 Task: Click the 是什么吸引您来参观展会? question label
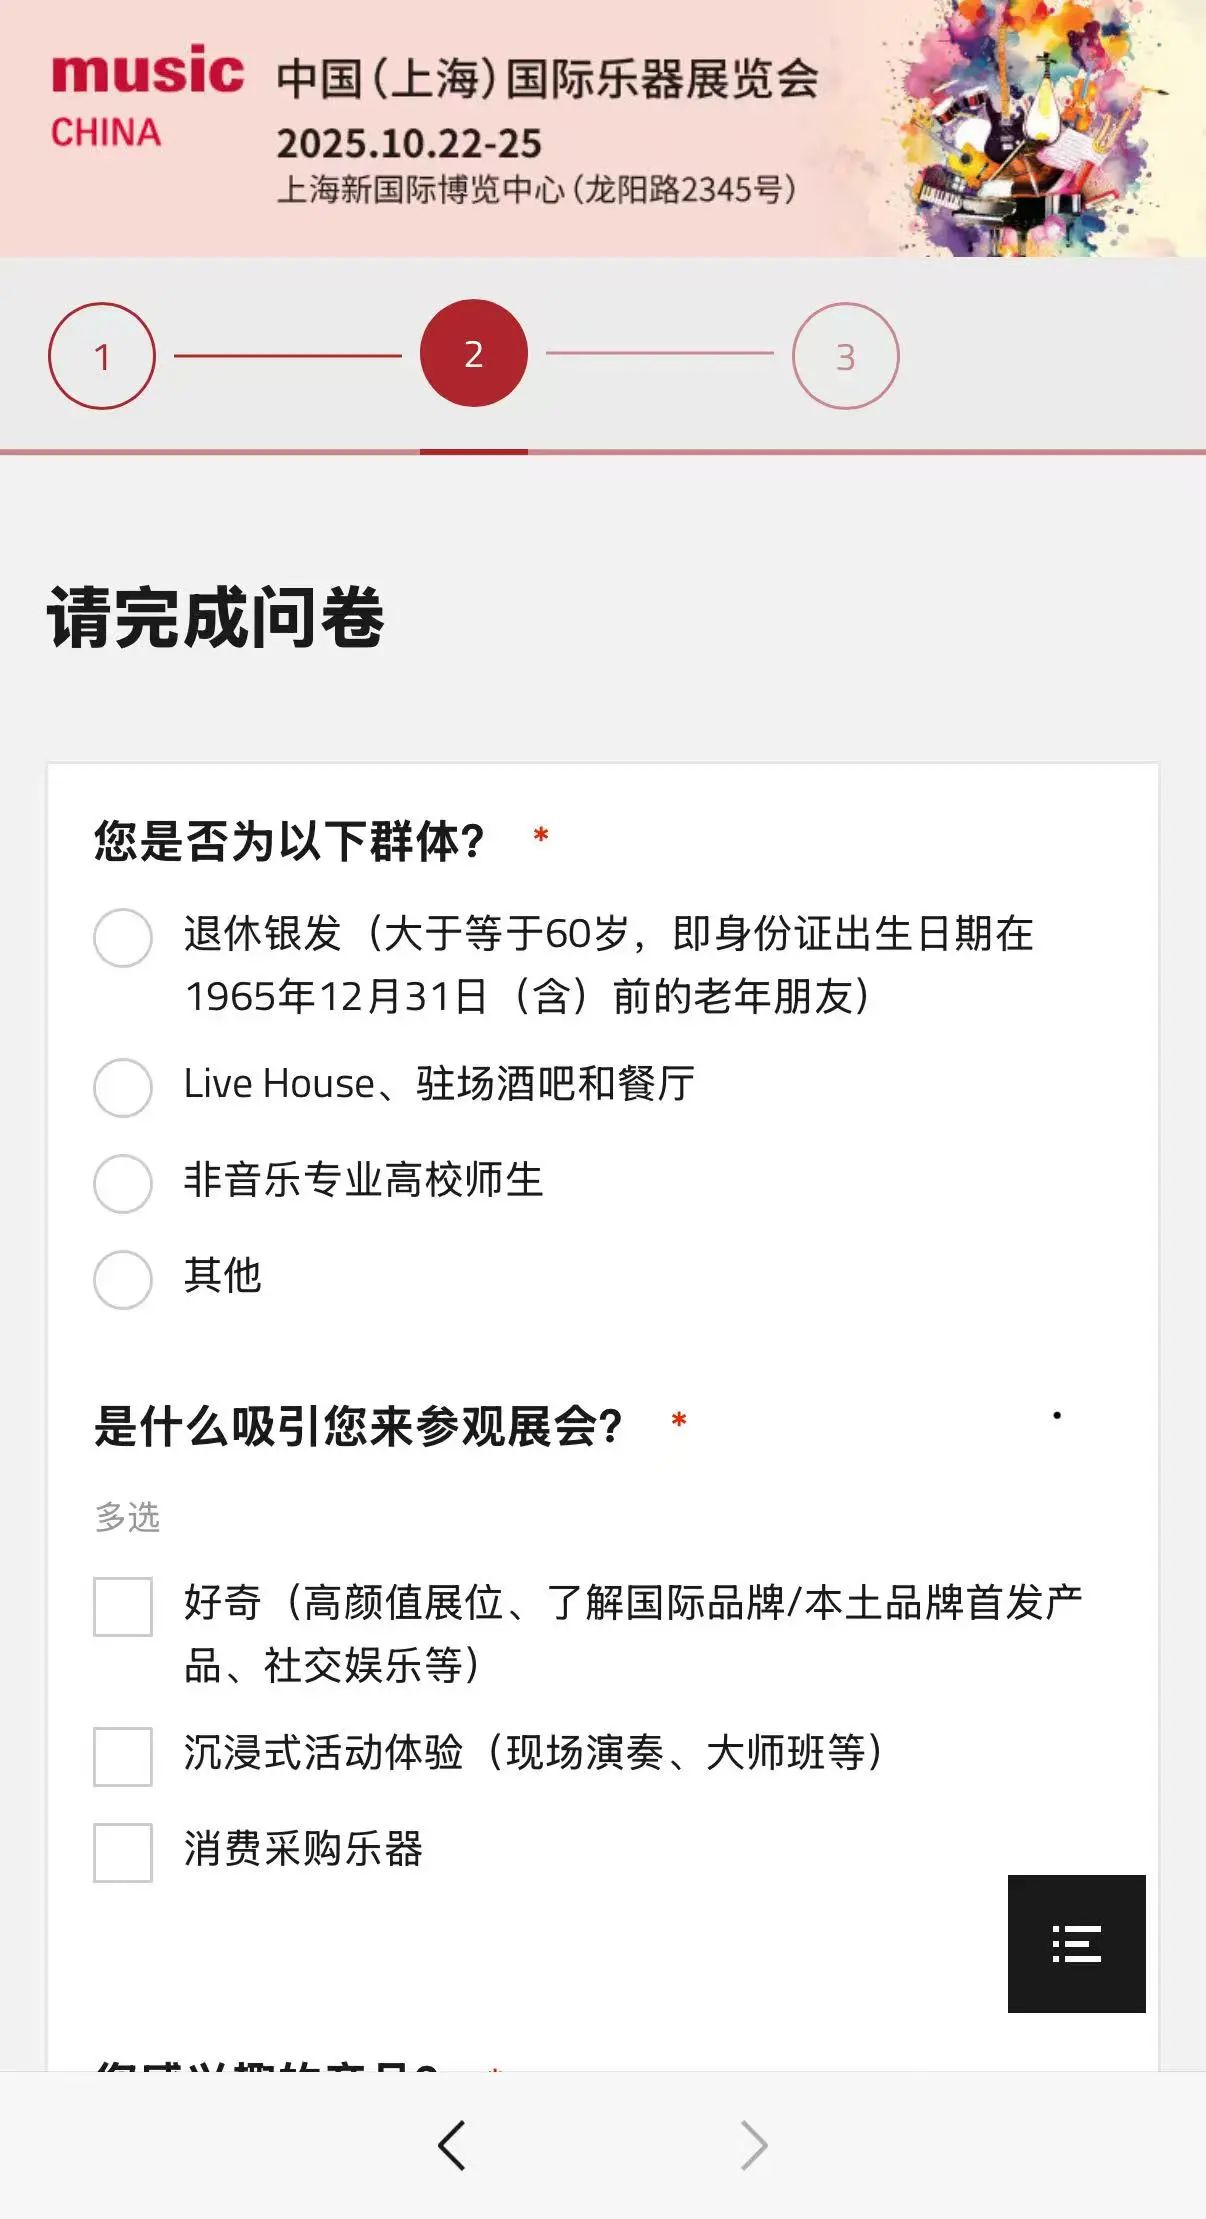click(x=358, y=1426)
